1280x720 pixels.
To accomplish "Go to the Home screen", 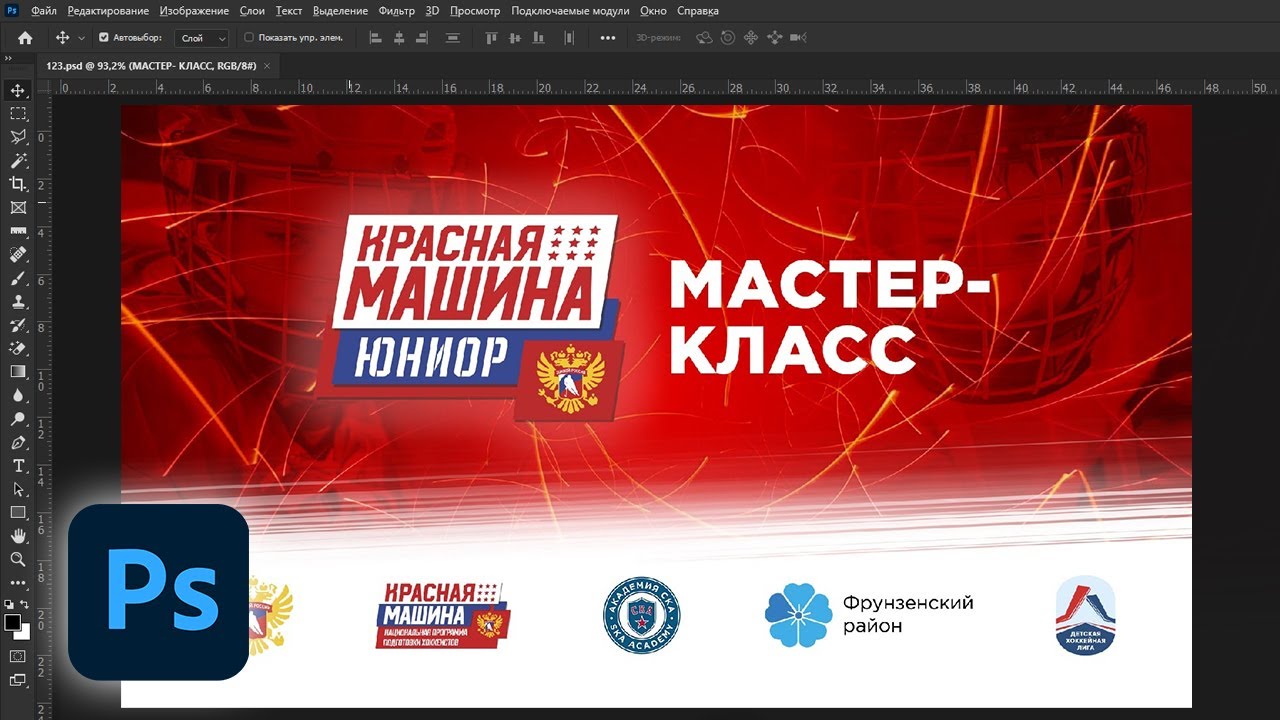I will click(x=25, y=38).
